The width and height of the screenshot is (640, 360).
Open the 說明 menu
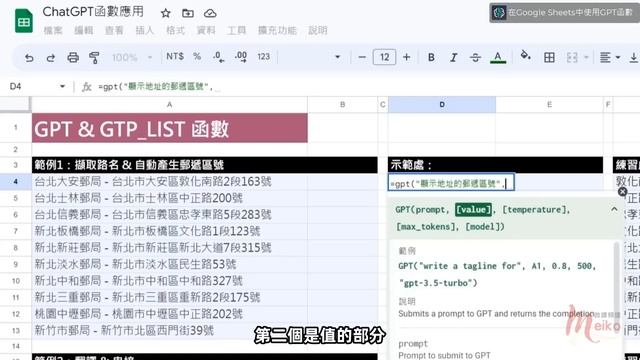click(318, 30)
